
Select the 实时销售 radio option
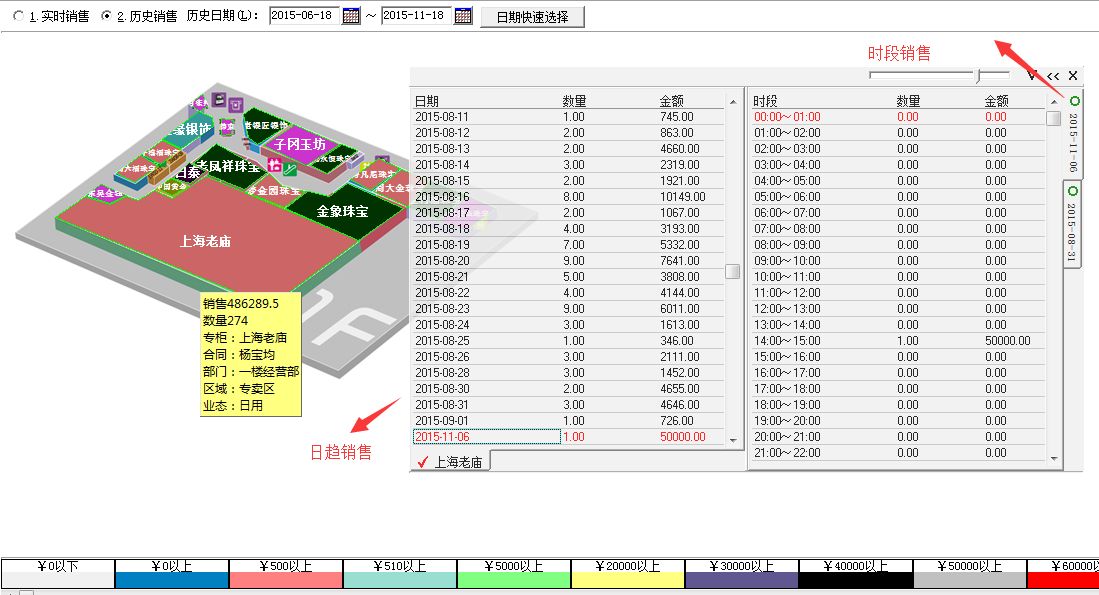point(19,15)
